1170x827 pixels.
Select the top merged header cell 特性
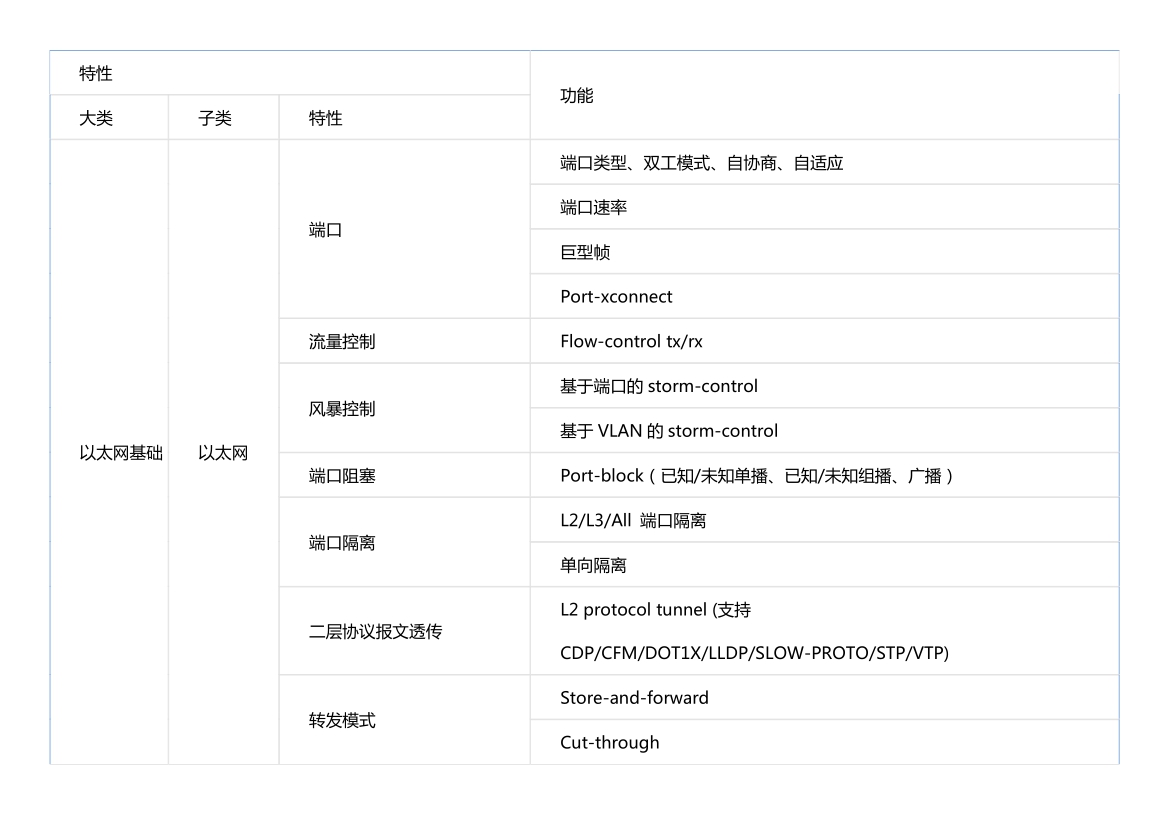[290, 73]
